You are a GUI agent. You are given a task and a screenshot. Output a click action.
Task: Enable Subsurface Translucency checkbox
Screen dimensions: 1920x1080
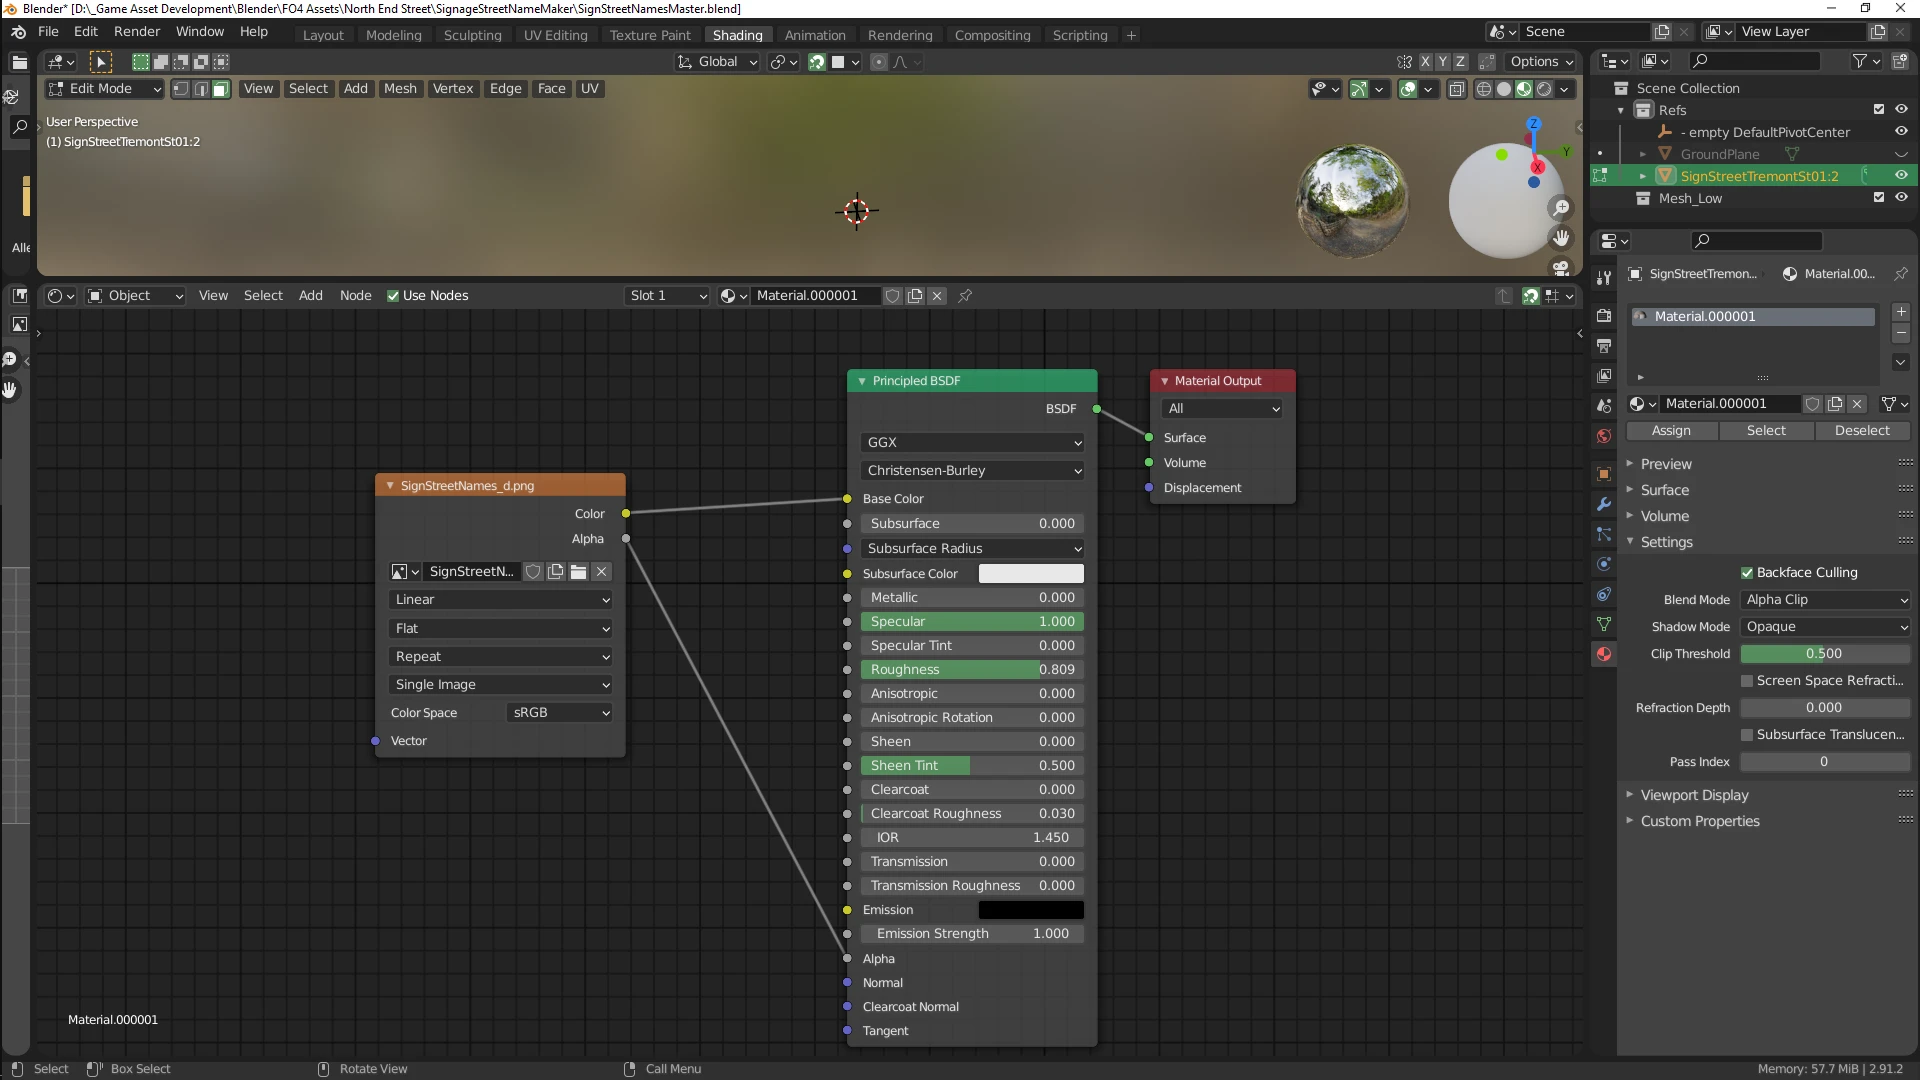(x=1747, y=735)
